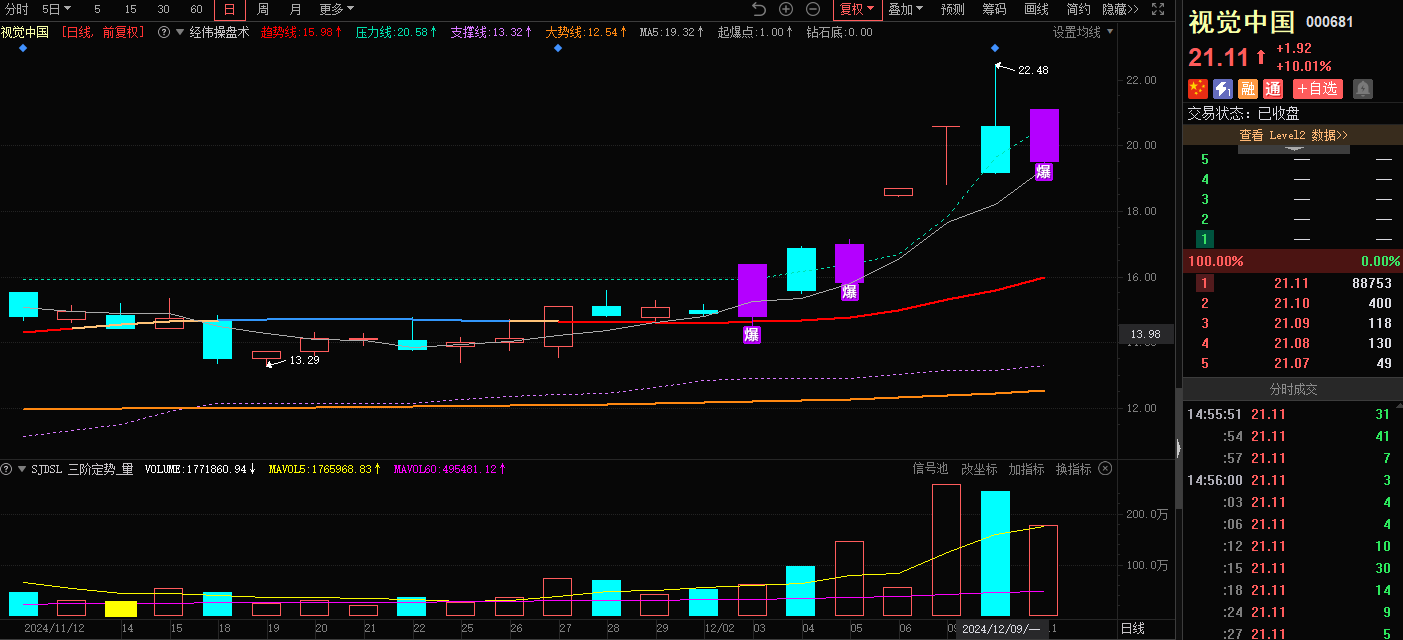The height and width of the screenshot is (640, 1403).
Task: Click the 趋势线:15.98 indicator value
Action: point(301,31)
